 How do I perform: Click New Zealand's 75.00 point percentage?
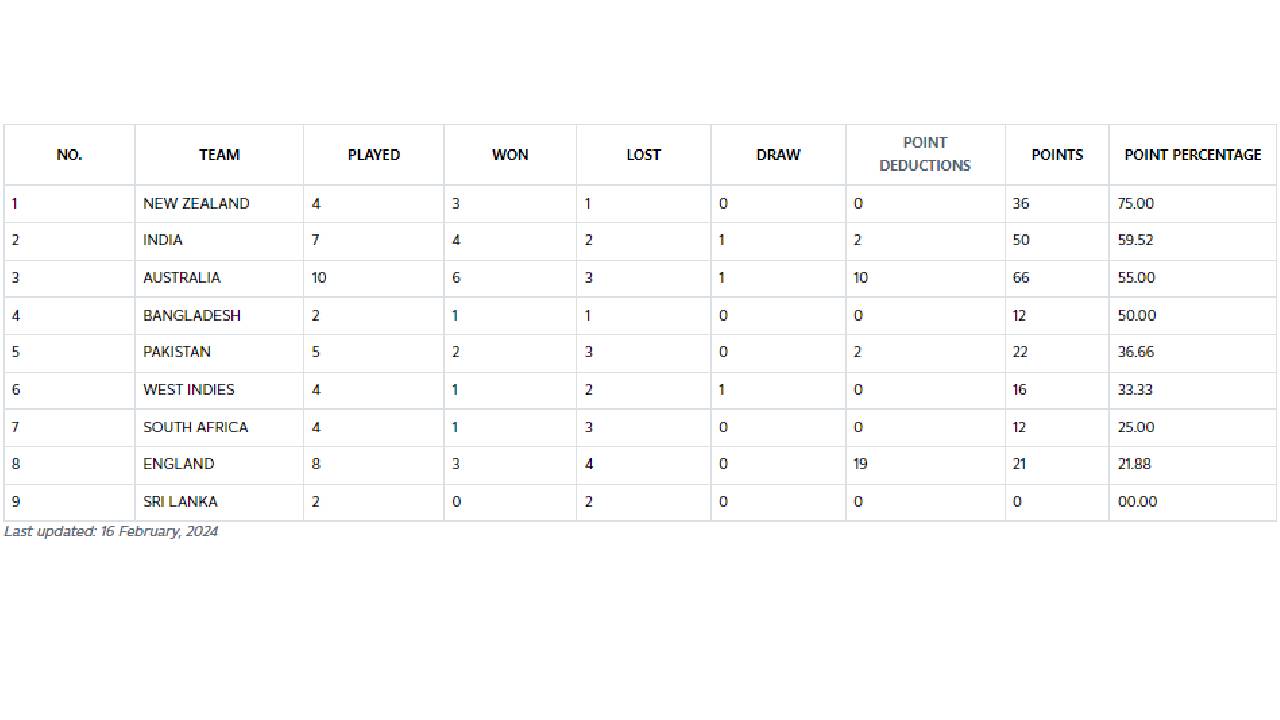1136,203
